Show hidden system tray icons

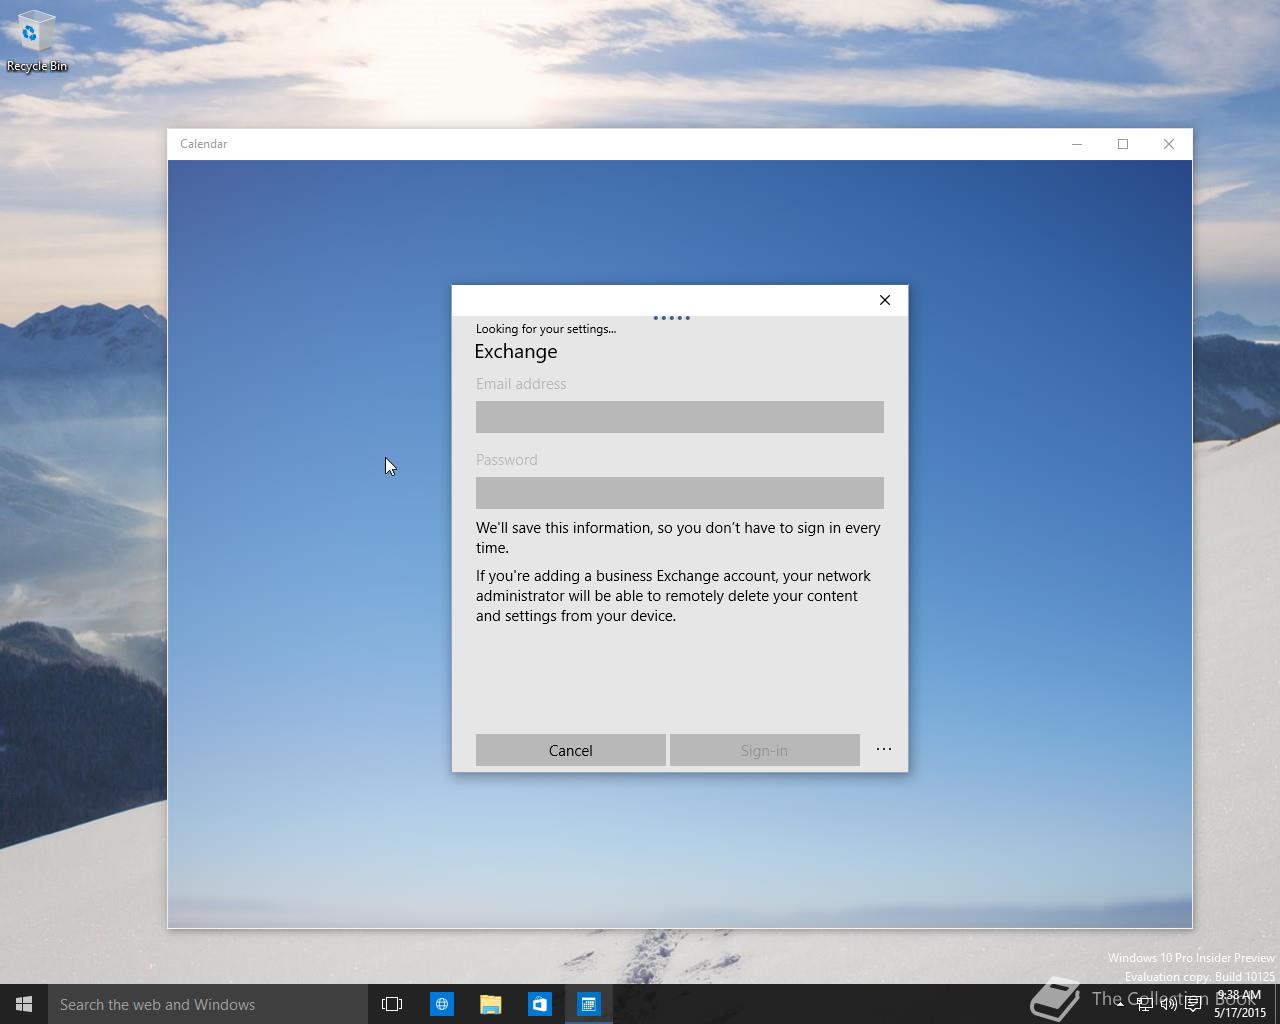[1120, 1004]
